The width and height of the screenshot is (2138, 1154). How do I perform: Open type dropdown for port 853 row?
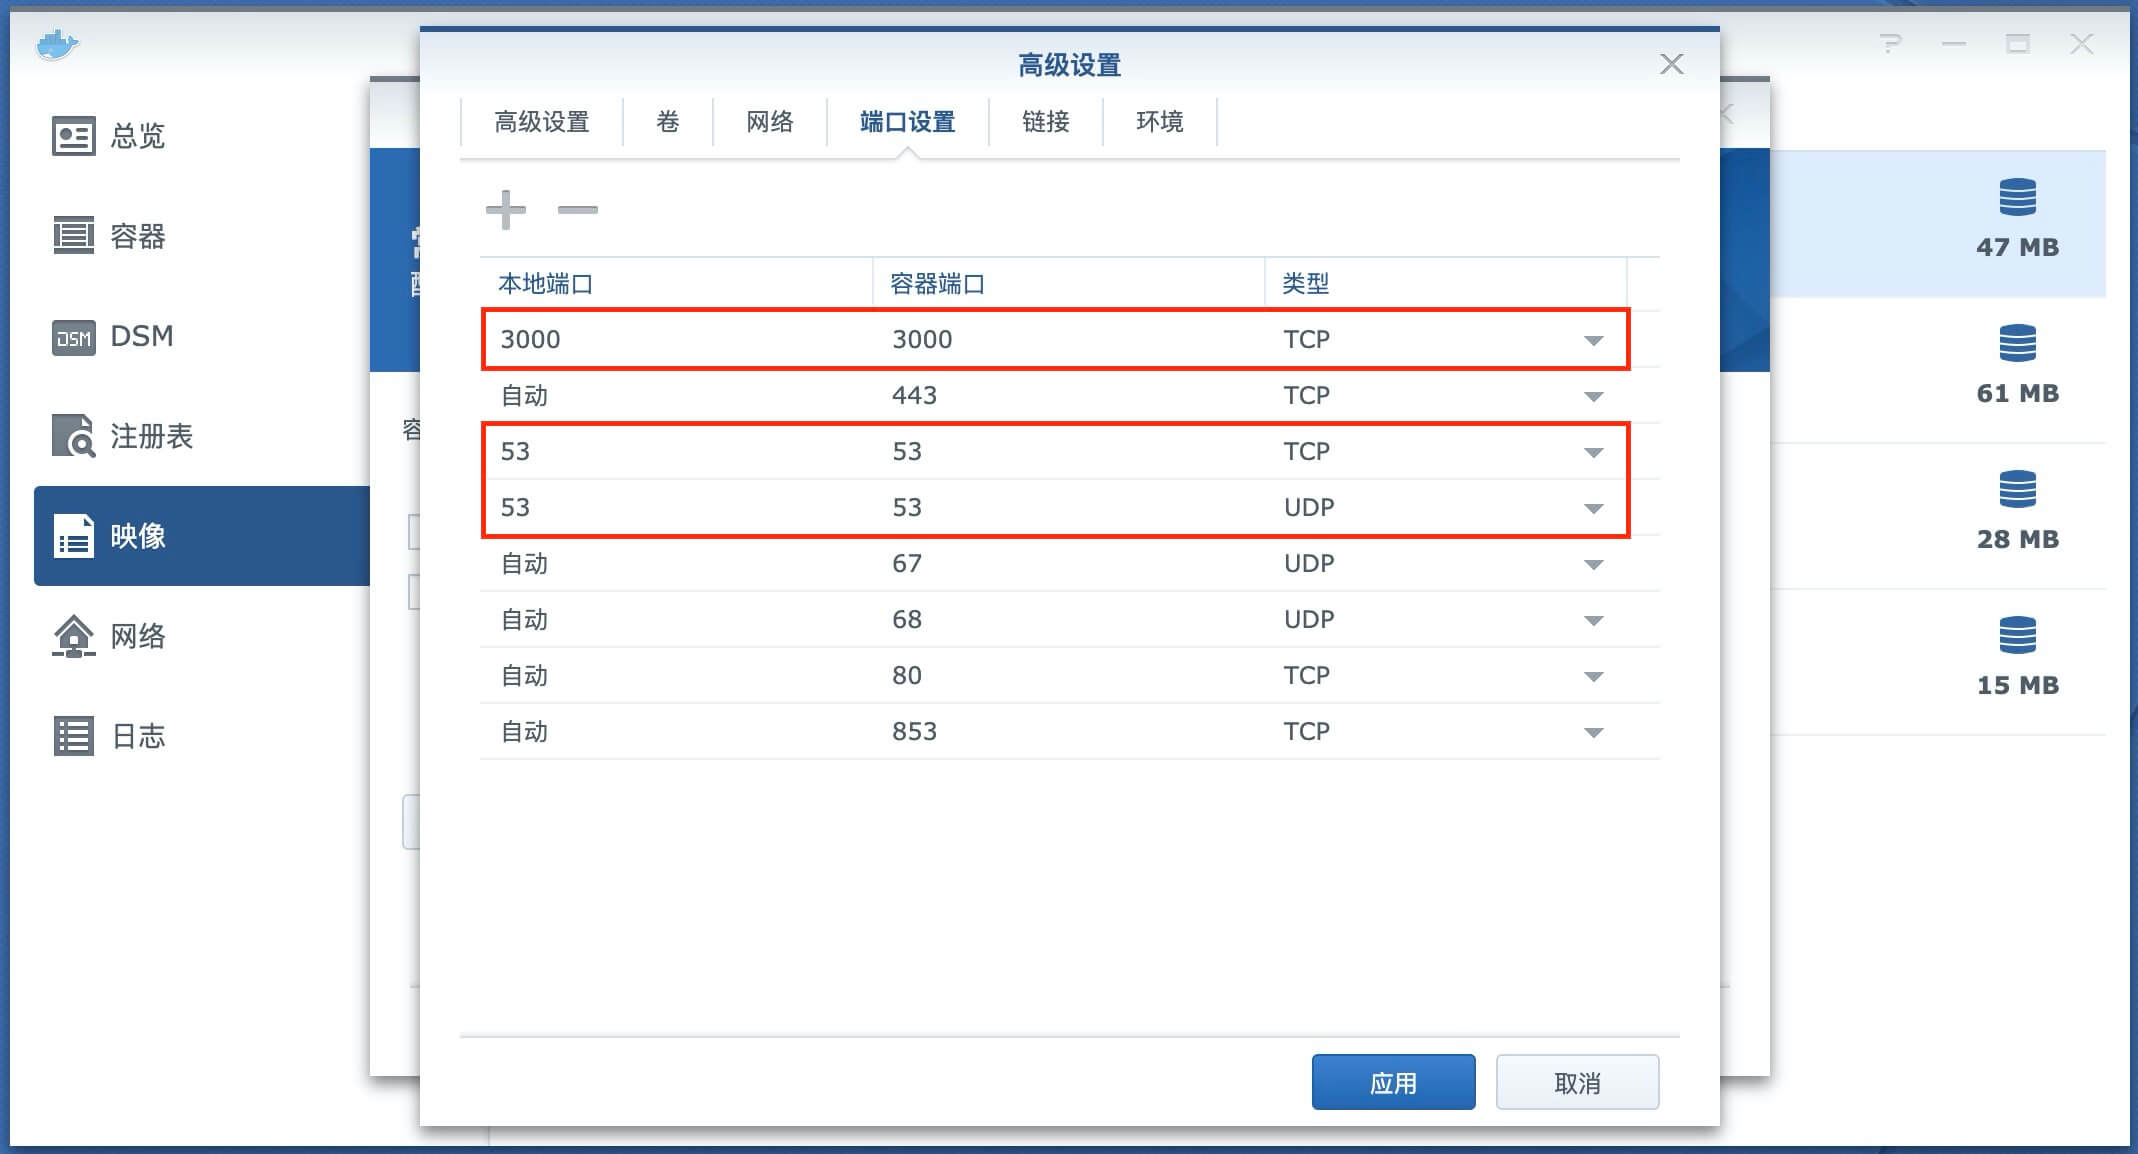pyautogui.click(x=1594, y=732)
